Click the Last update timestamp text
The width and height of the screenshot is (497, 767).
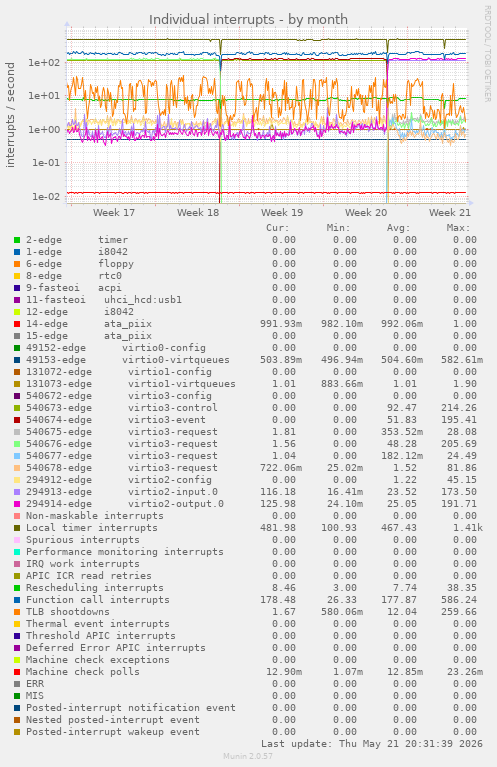372,744
